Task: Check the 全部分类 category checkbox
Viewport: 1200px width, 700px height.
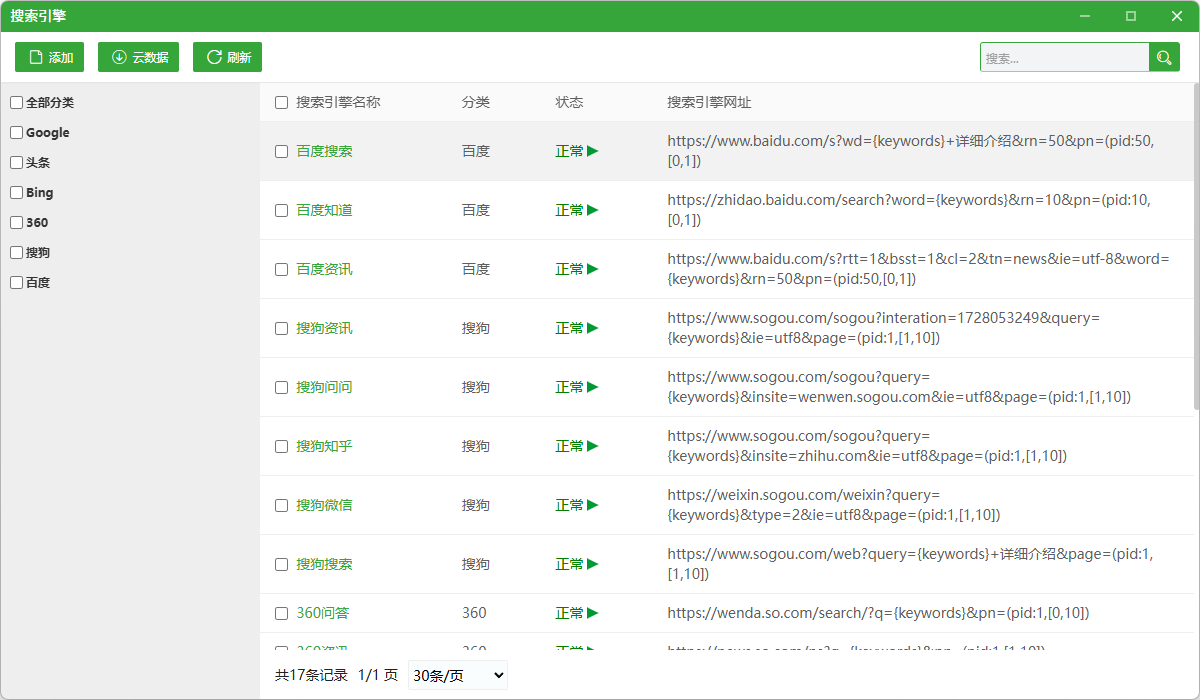Action: tap(17, 102)
